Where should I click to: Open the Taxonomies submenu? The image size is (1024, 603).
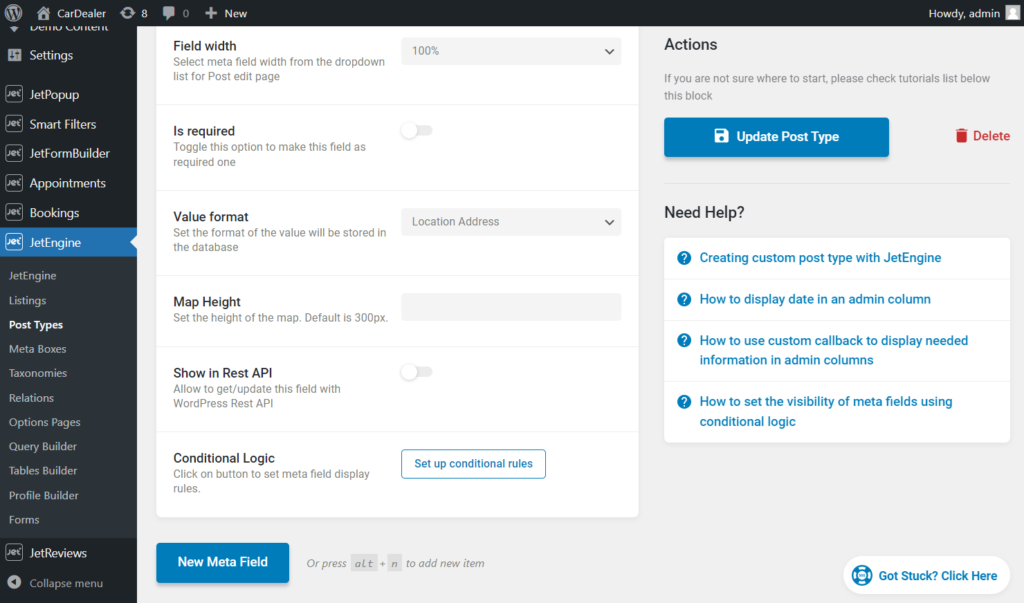(38, 373)
